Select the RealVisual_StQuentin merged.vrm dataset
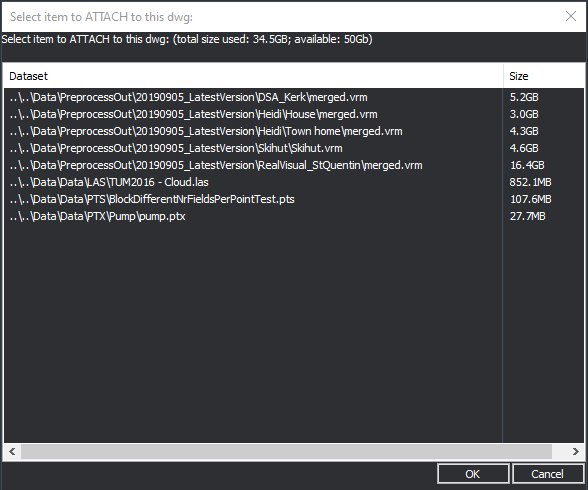Viewport: 588px width, 490px height. pos(216,165)
